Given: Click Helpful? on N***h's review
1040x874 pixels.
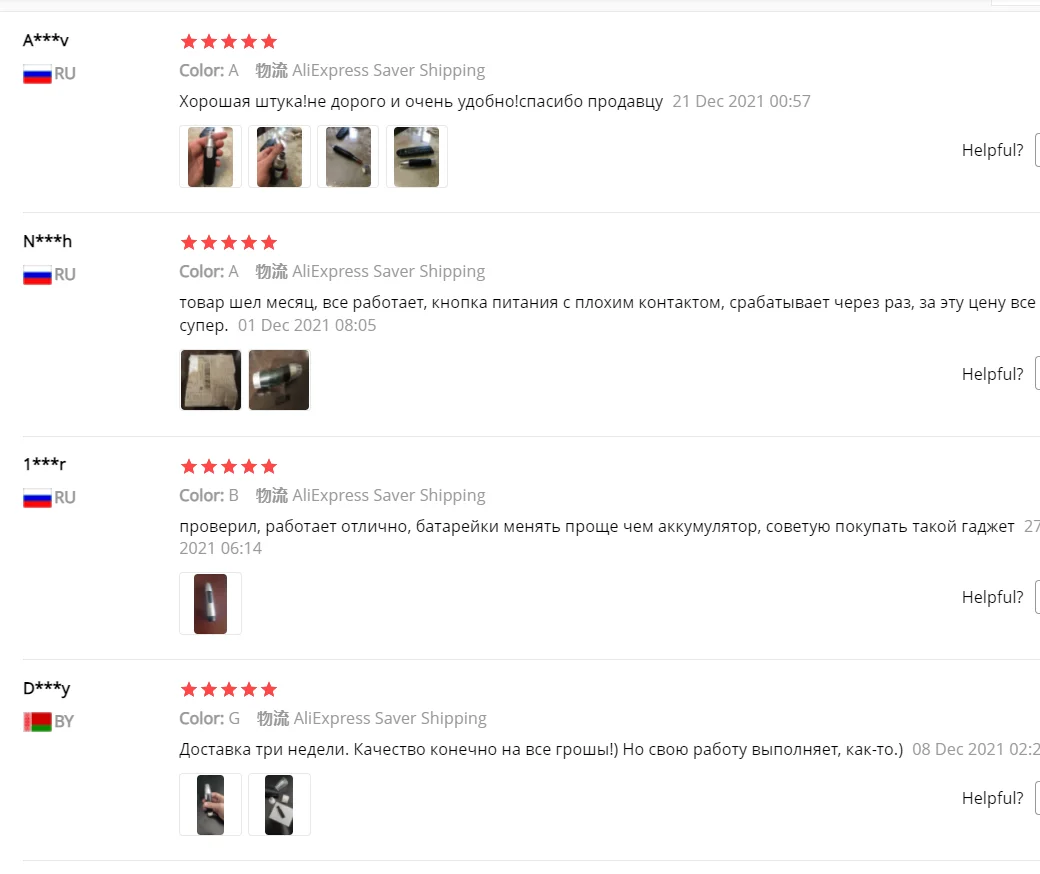Looking at the screenshot, I should [x=992, y=374].
